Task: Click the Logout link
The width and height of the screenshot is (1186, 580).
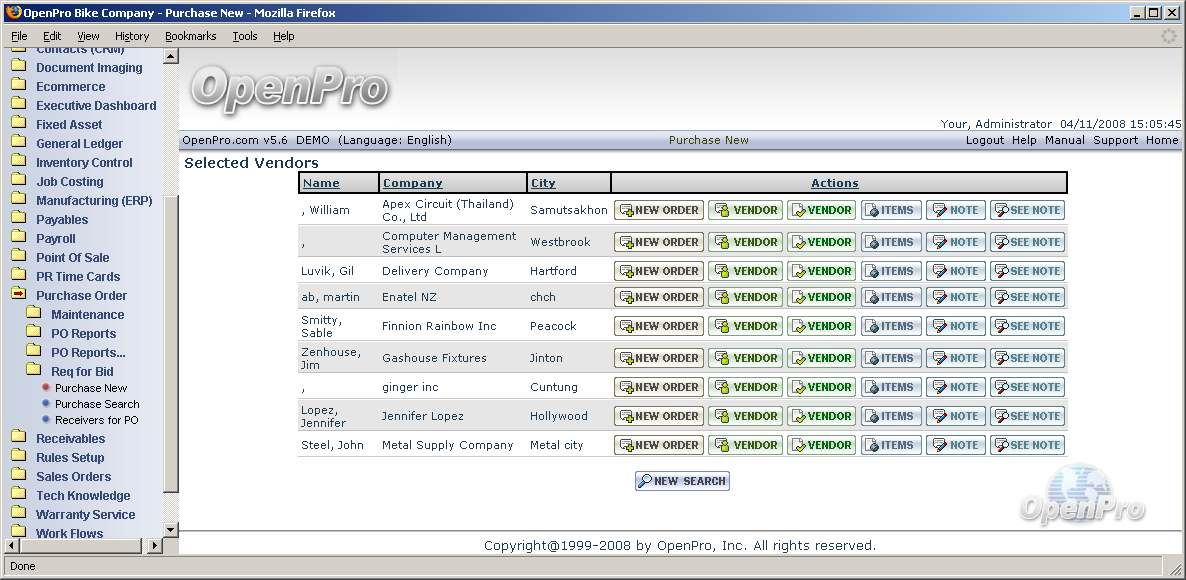Action: [984, 140]
